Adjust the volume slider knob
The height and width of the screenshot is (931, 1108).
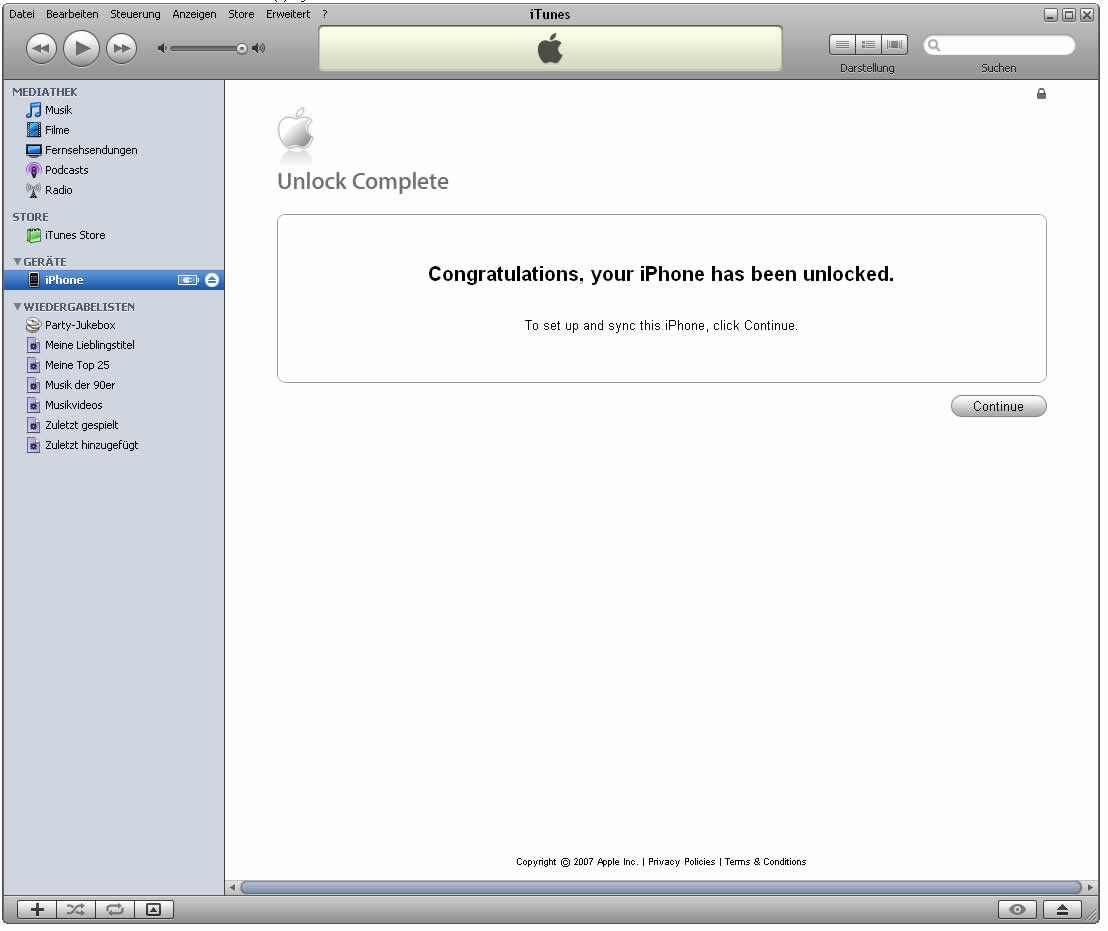coord(242,48)
